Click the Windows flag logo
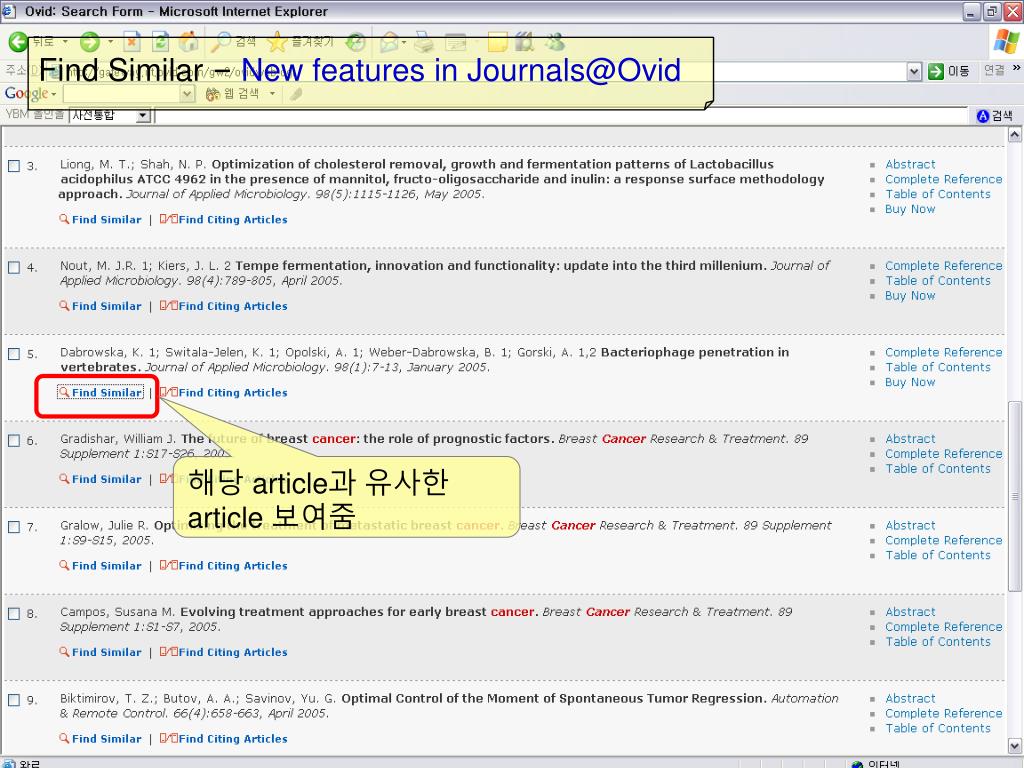The height and width of the screenshot is (768, 1024). tap(1006, 41)
